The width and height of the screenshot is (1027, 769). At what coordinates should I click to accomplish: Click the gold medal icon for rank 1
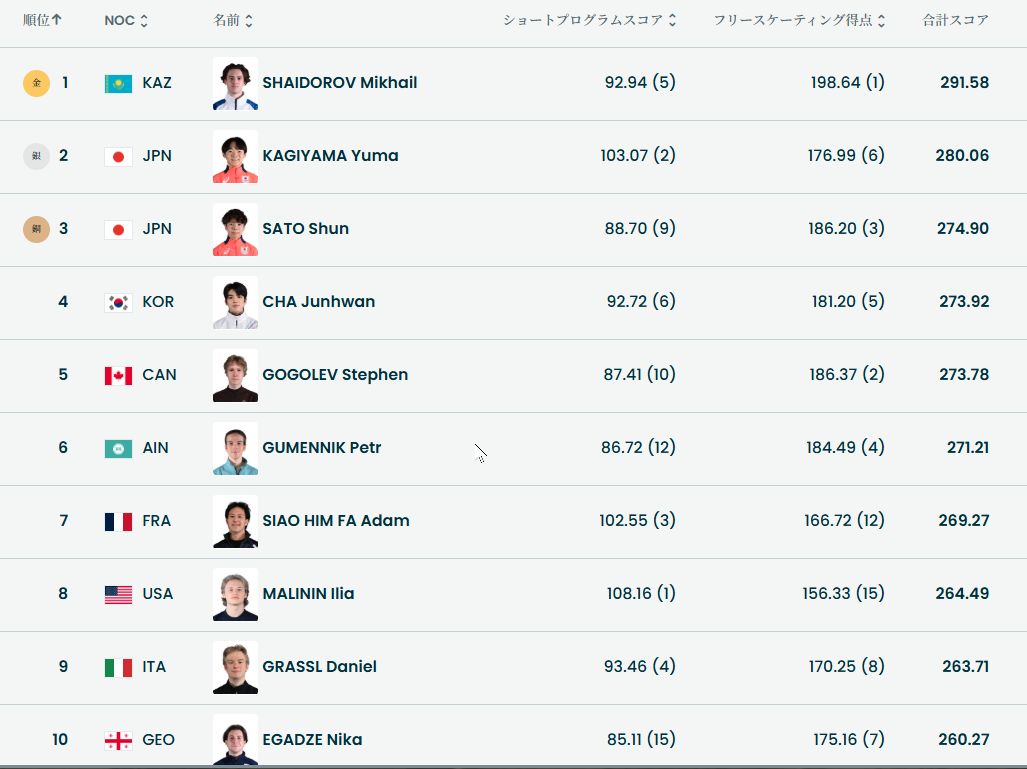pyautogui.click(x=36, y=83)
